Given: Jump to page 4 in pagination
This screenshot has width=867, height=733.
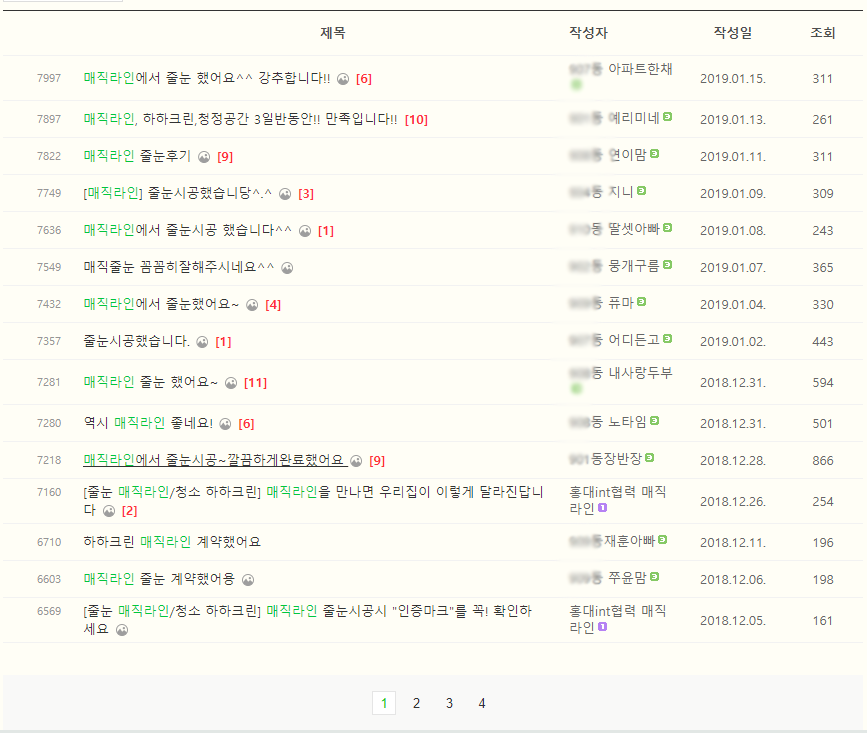Looking at the screenshot, I should point(481,703).
